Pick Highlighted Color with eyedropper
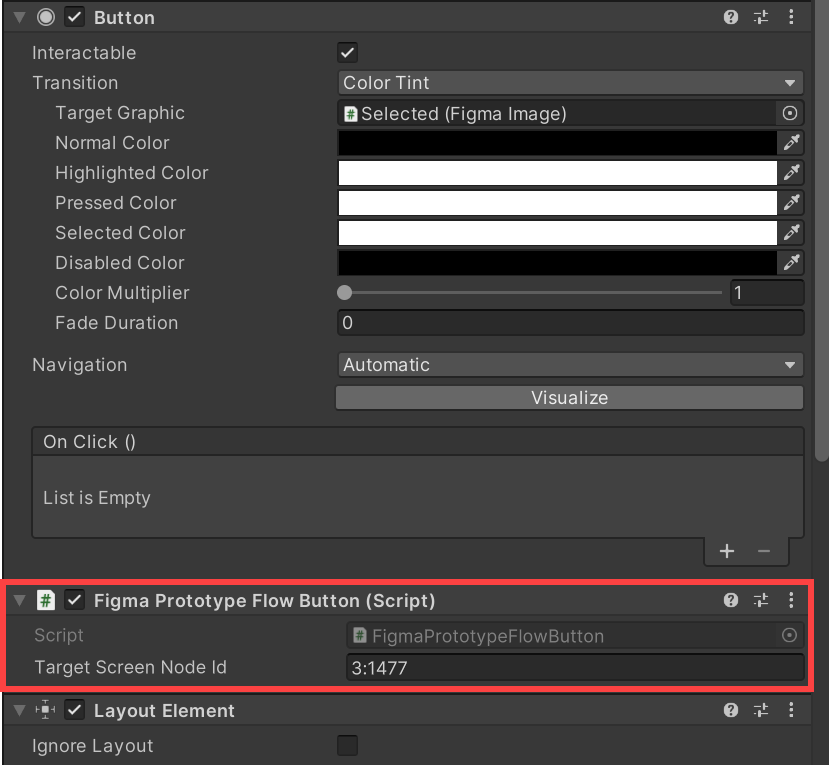 coord(791,173)
